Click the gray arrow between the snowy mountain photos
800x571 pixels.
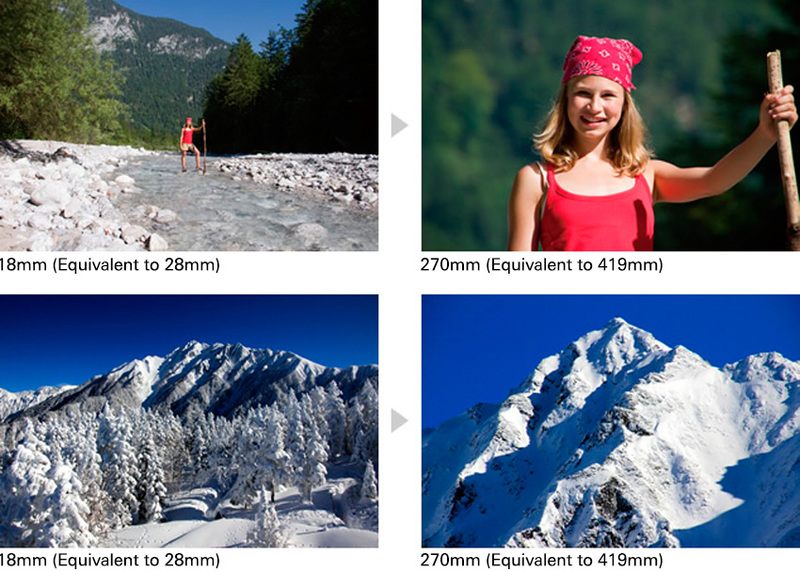point(399,421)
